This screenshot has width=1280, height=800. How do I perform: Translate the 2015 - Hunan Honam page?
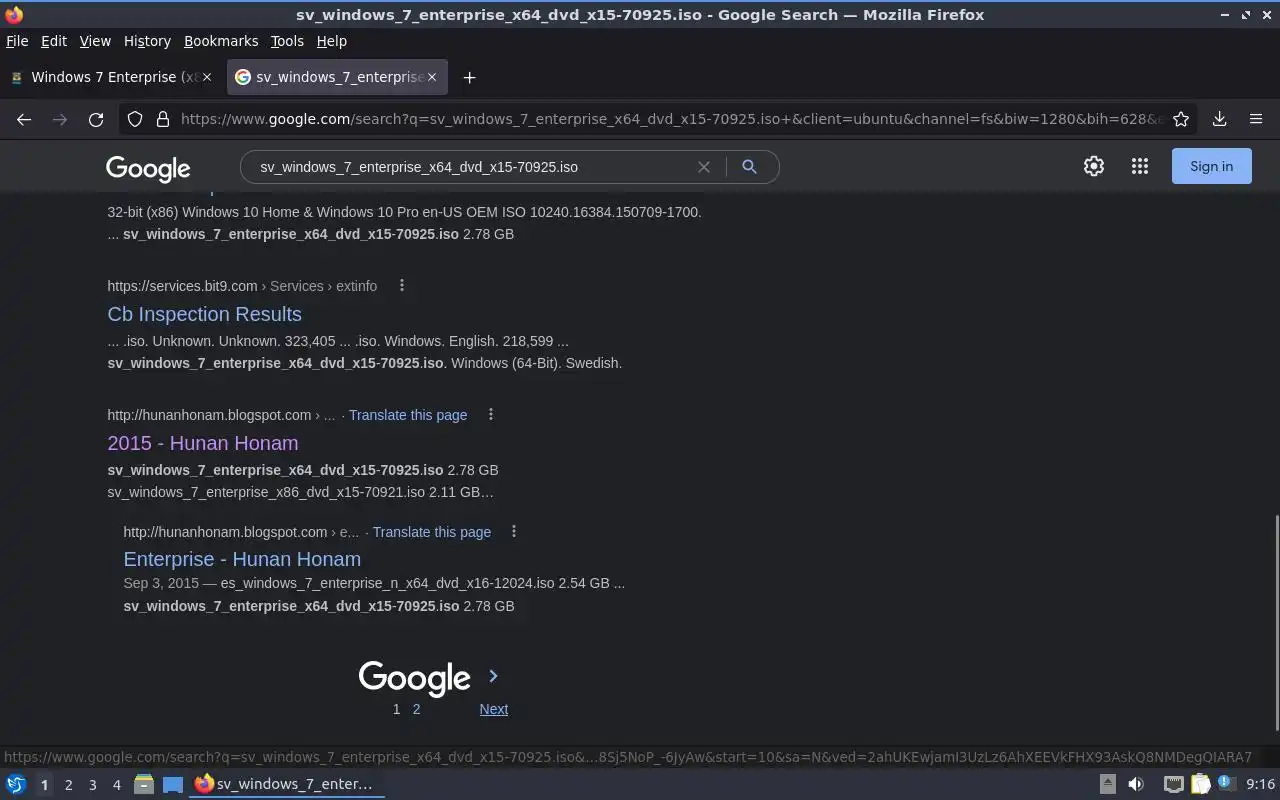point(408,415)
